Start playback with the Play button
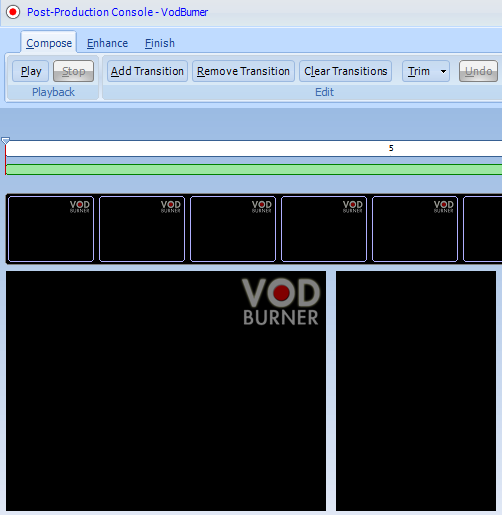Viewport: 502px width, 515px height. coord(31,71)
